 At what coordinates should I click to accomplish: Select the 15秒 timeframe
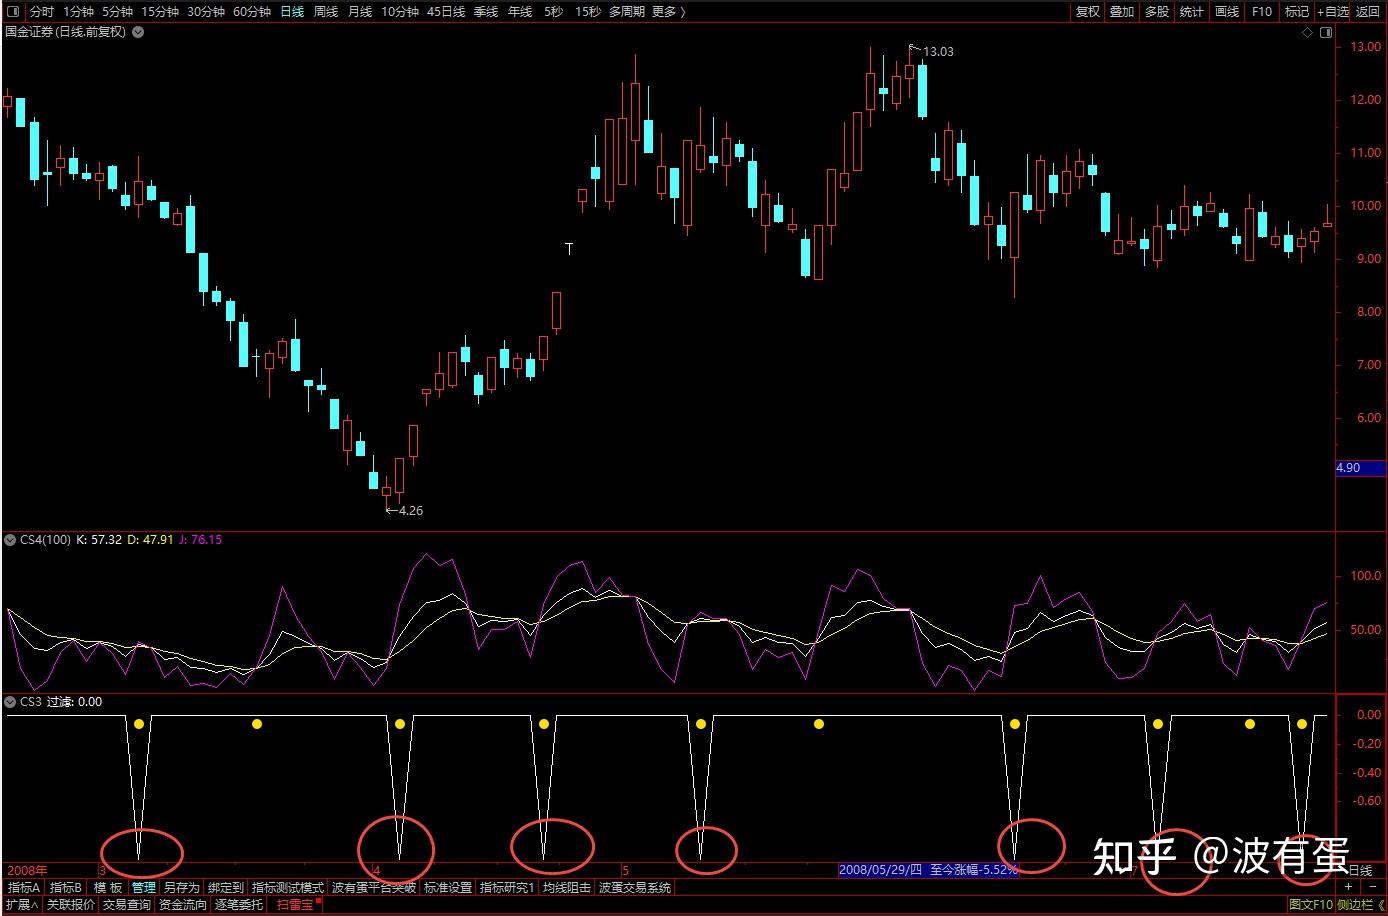pyautogui.click(x=588, y=12)
